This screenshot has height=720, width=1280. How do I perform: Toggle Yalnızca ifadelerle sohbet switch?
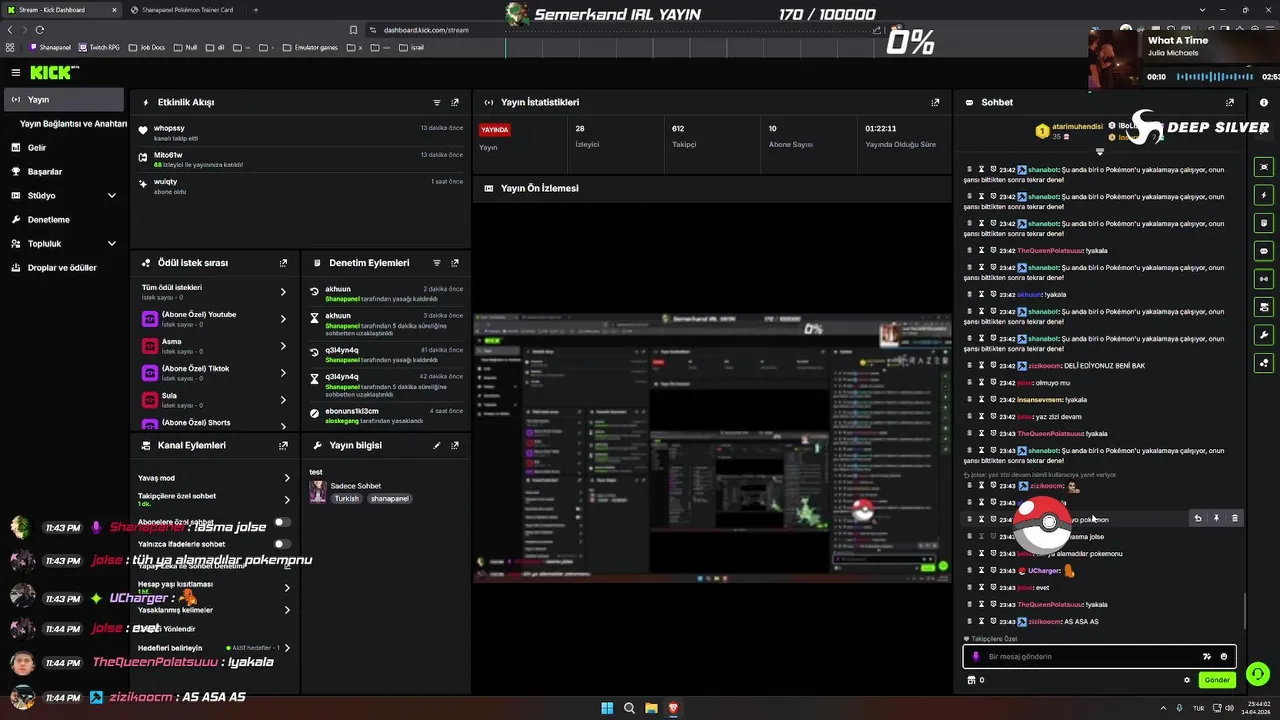tap(283, 544)
